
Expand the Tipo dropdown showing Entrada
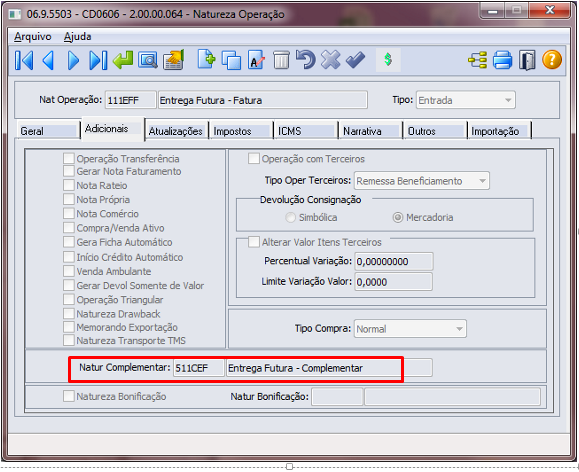(466, 100)
